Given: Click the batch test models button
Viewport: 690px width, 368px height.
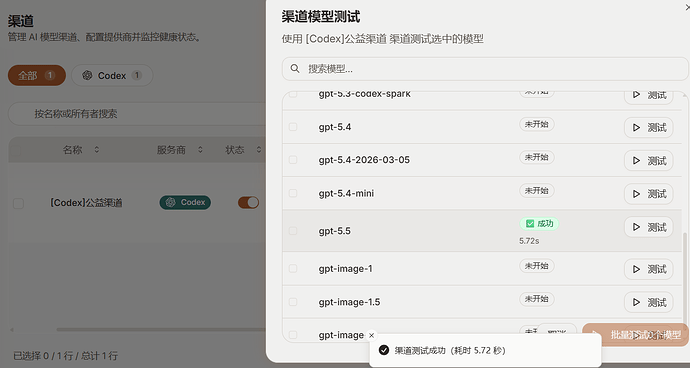Looking at the screenshot, I should coord(635,335).
